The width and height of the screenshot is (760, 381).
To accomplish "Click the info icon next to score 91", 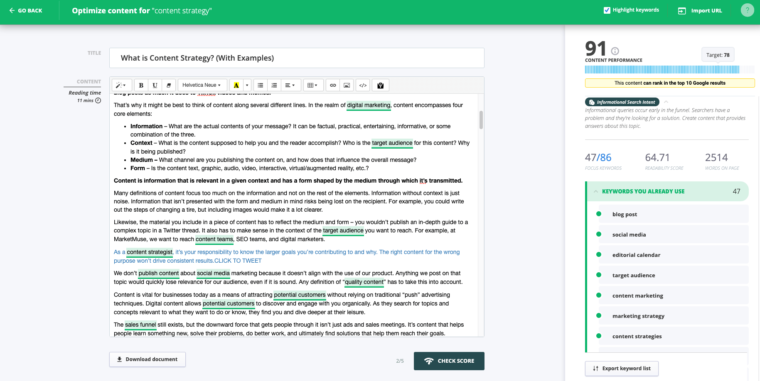I will coord(615,51).
